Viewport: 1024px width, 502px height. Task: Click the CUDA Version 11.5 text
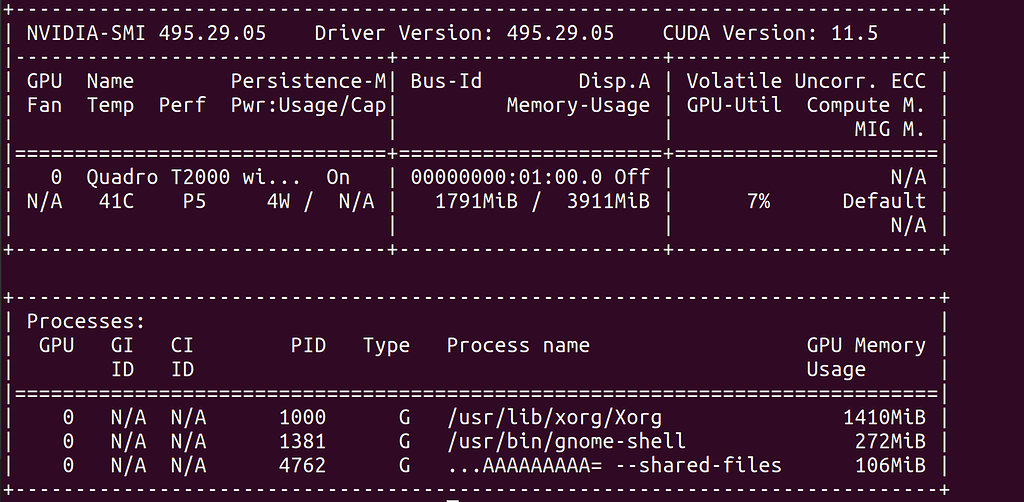pos(770,33)
